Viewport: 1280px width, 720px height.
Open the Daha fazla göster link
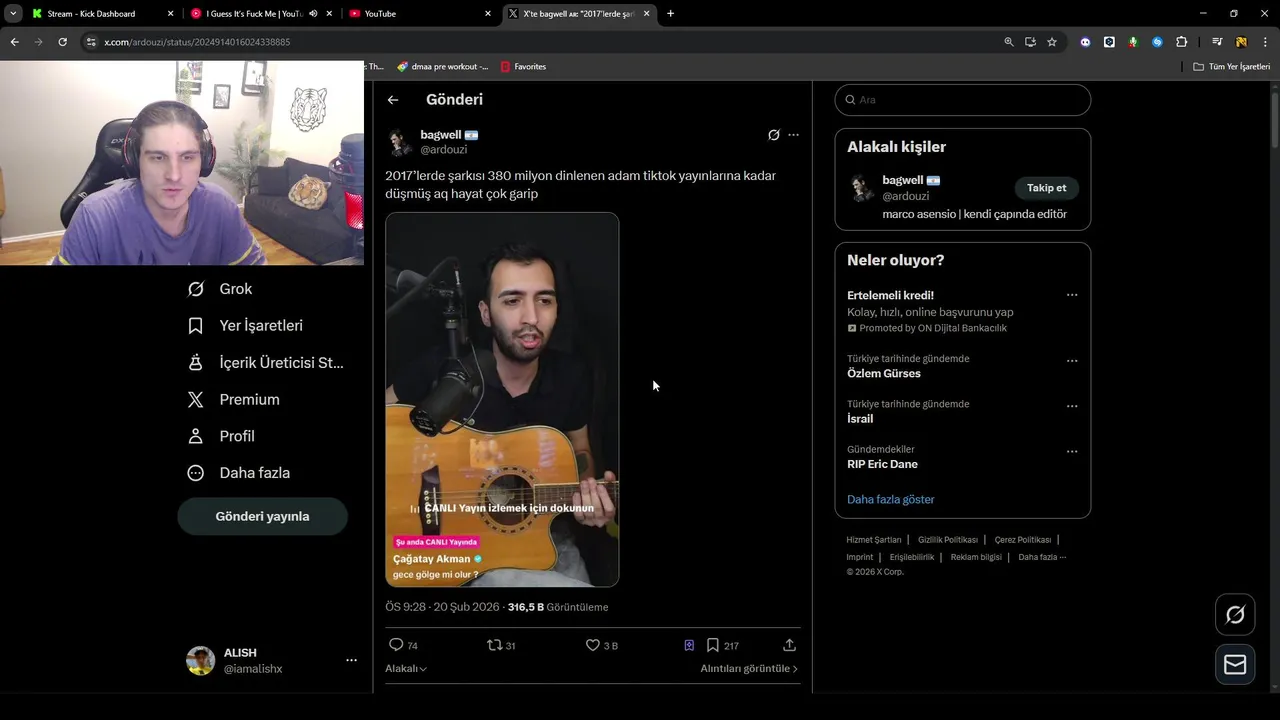(x=890, y=499)
